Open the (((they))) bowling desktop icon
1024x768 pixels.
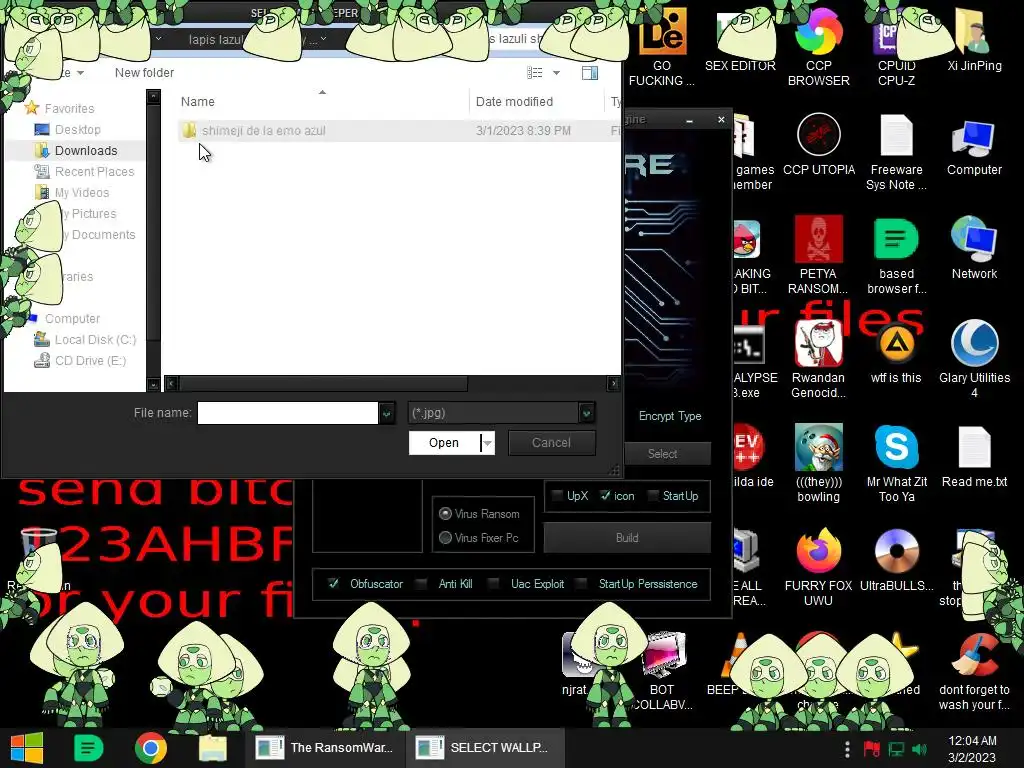(x=818, y=463)
